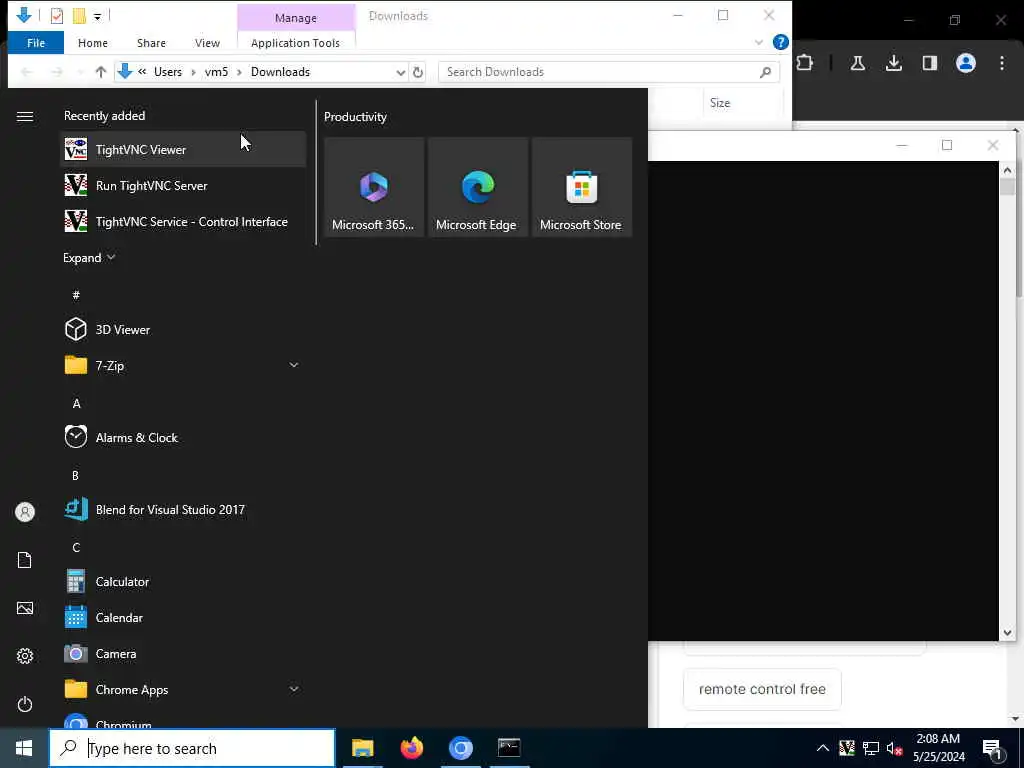The width and height of the screenshot is (1024, 768).
Task: Open address bar history dropdown
Action: click(x=400, y=72)
